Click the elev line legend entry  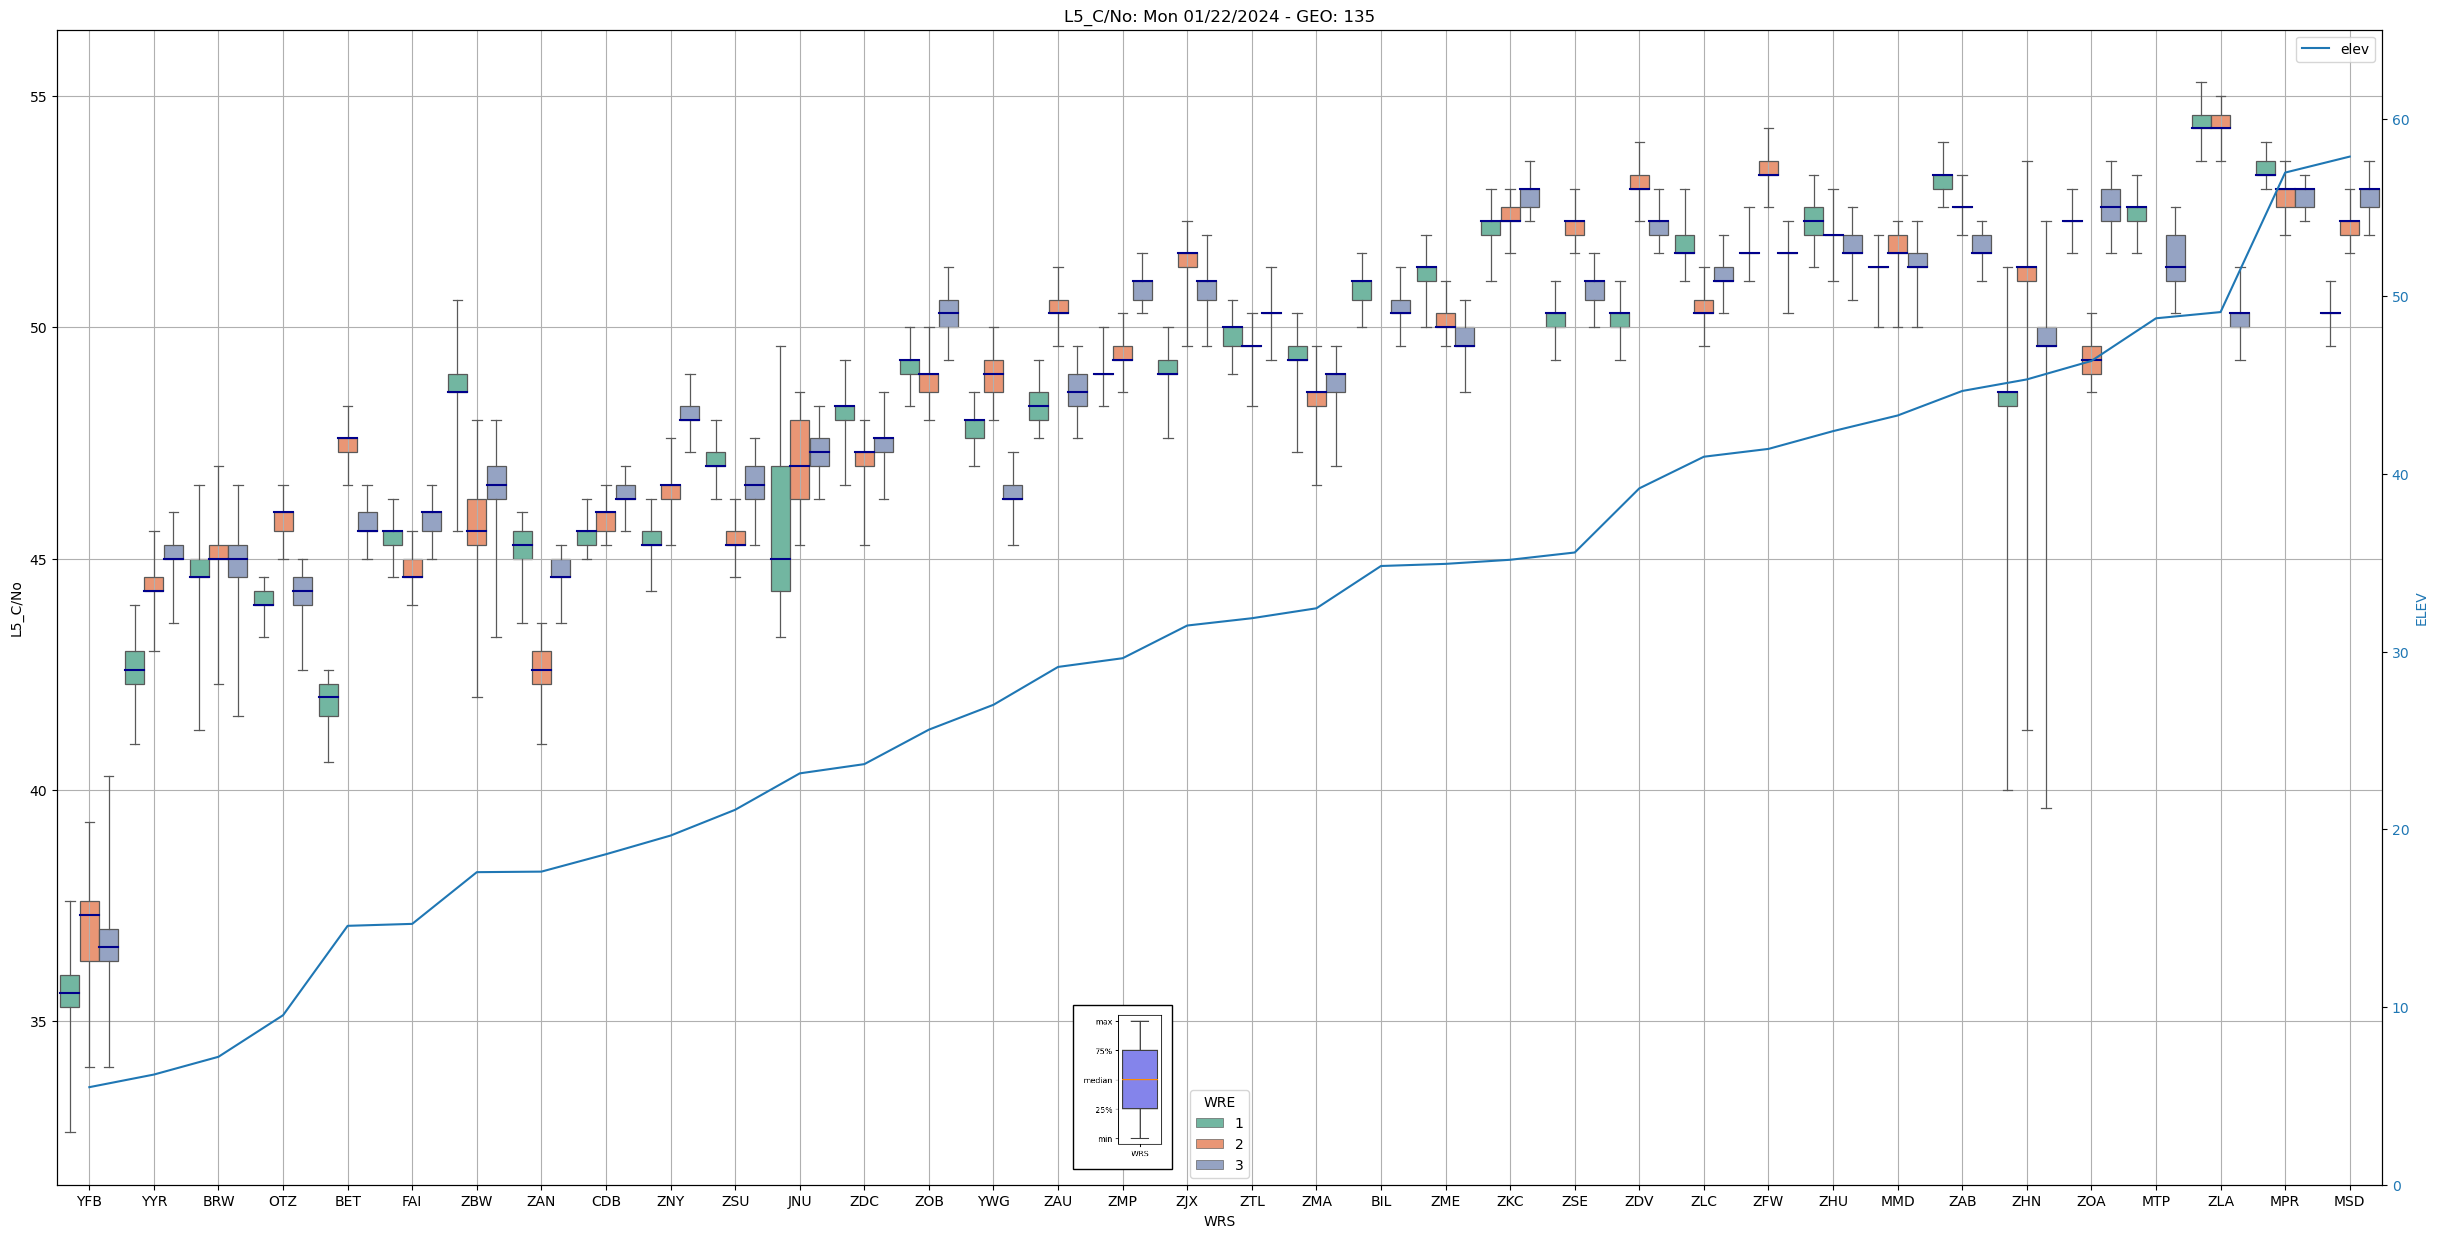(x=2334, y=49)
